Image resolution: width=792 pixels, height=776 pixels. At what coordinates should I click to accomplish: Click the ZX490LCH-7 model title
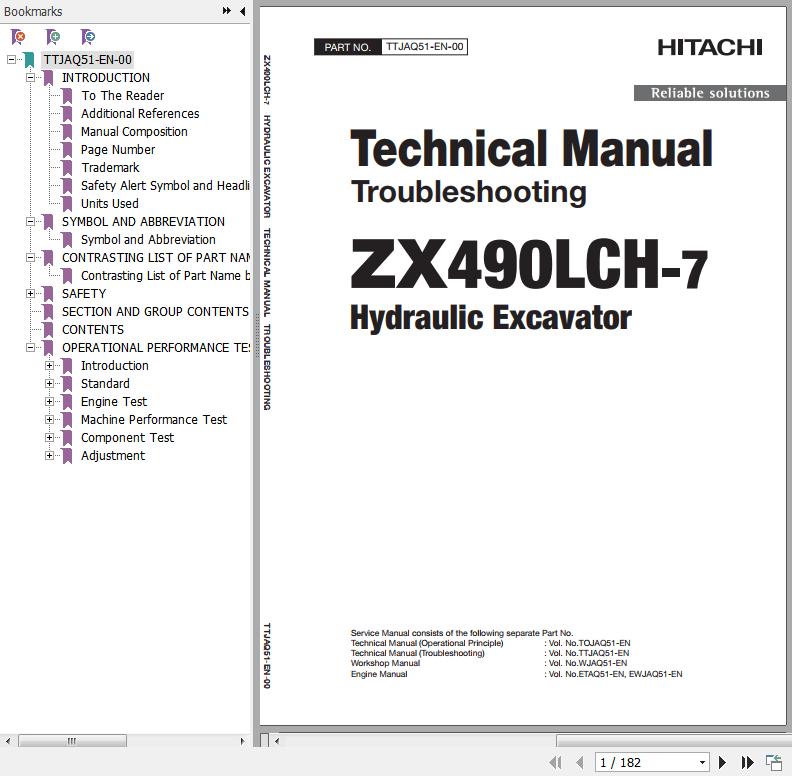(x=529, y=264)
